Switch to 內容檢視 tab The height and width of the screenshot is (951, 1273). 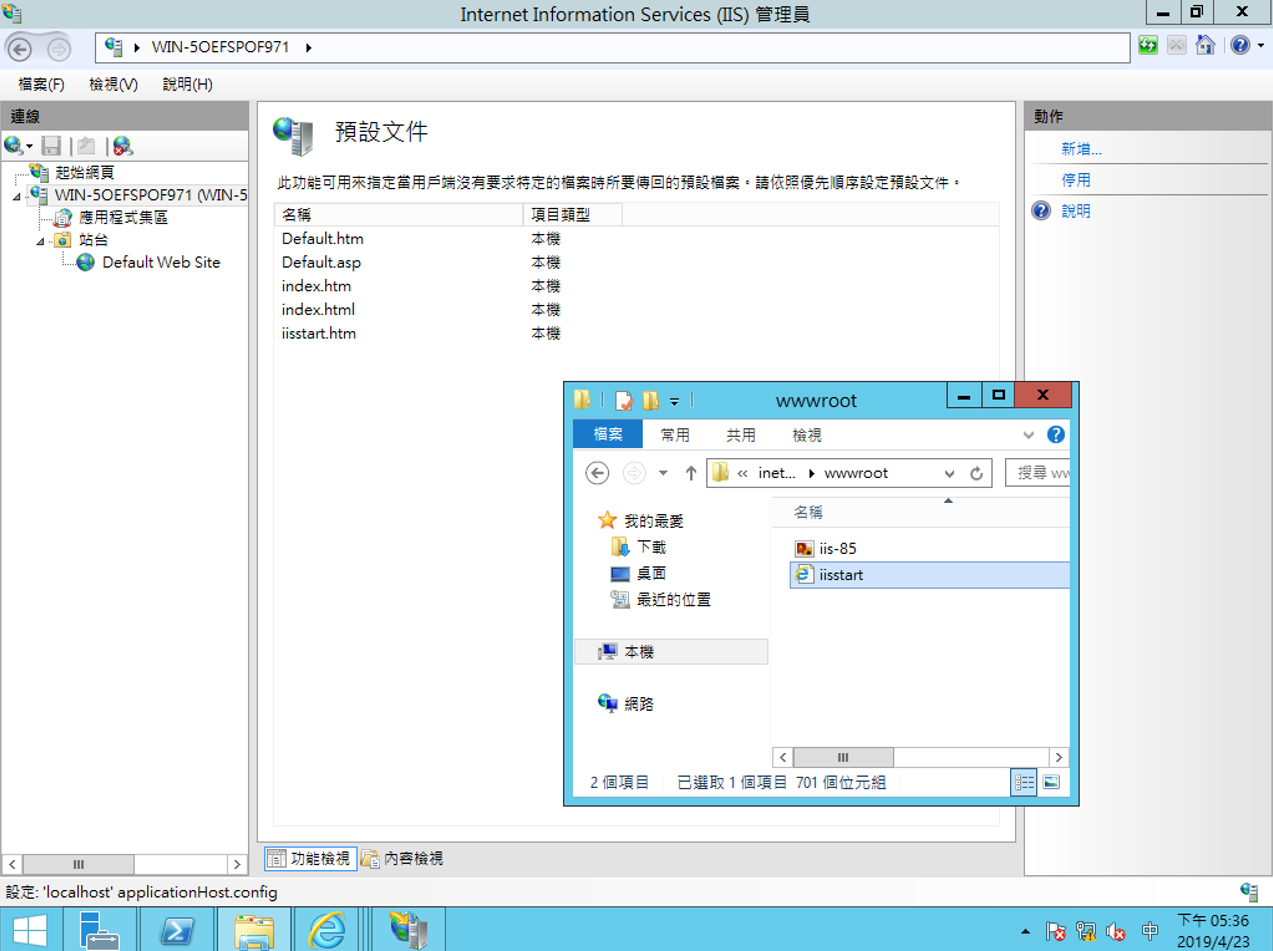(402, 858)
